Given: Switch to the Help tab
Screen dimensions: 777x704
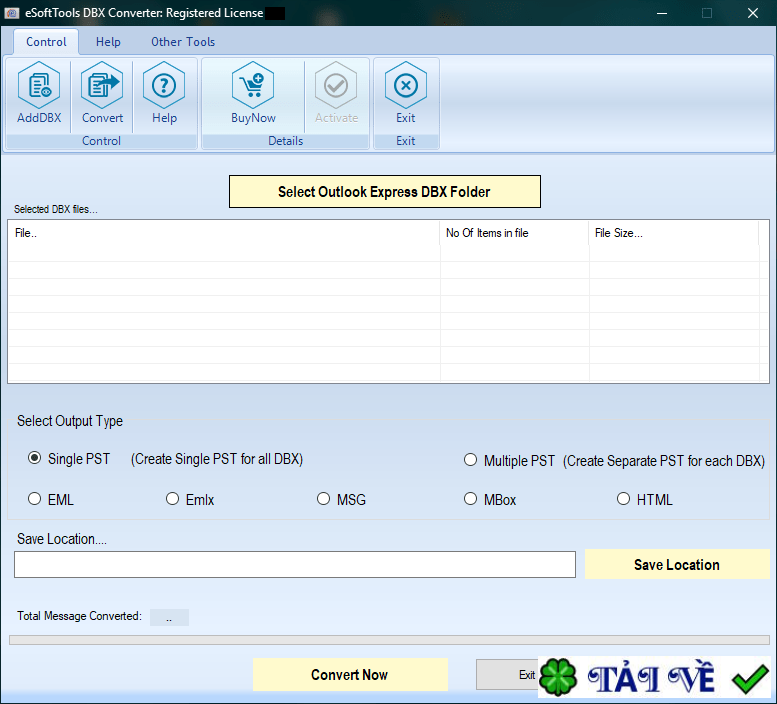Looking at the screenshot, I should (108, 42).
